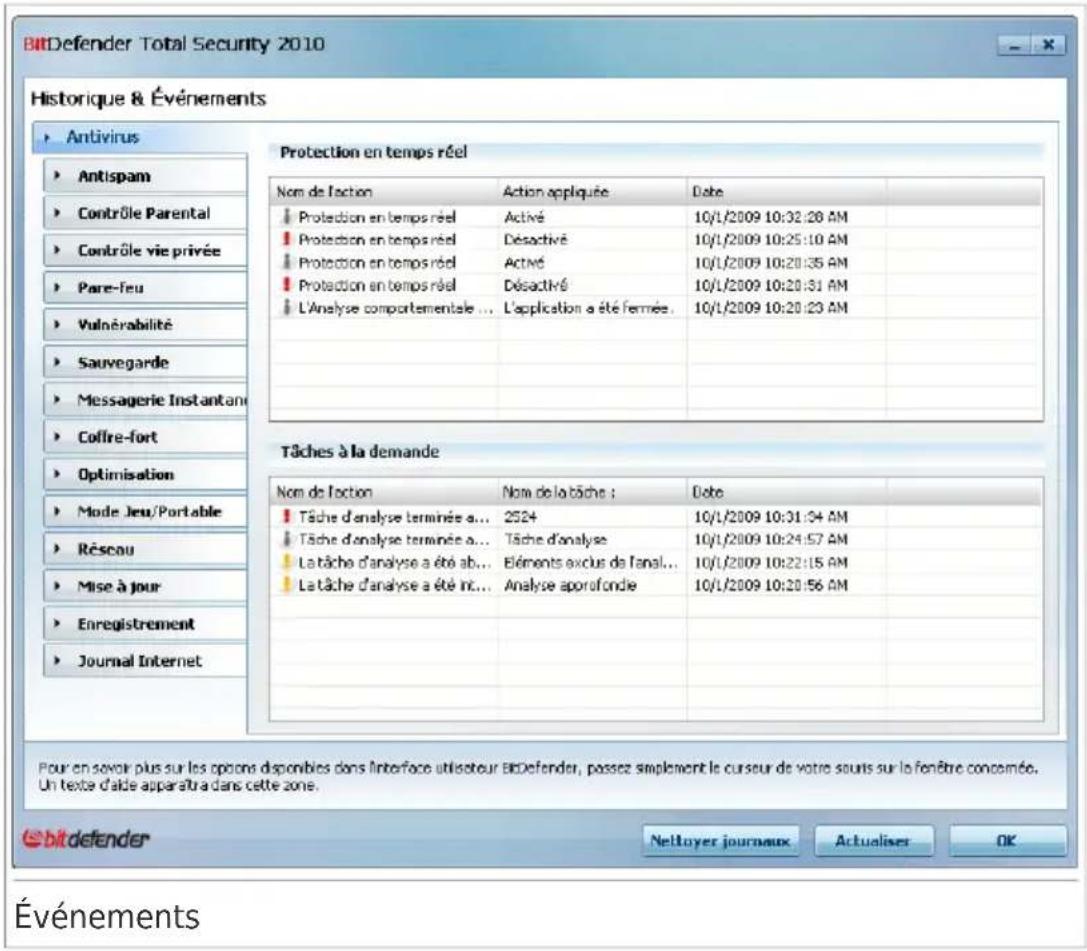Sort real-time protection table by Date
Screen dimensions: 1087x951
[786, 192]
